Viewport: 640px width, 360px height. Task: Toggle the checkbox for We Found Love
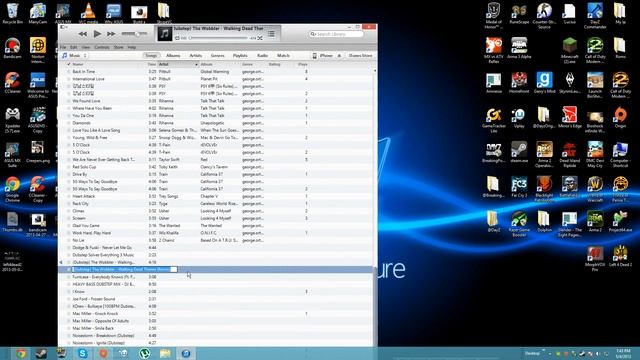pyautogui.click(x=69, y=101)
